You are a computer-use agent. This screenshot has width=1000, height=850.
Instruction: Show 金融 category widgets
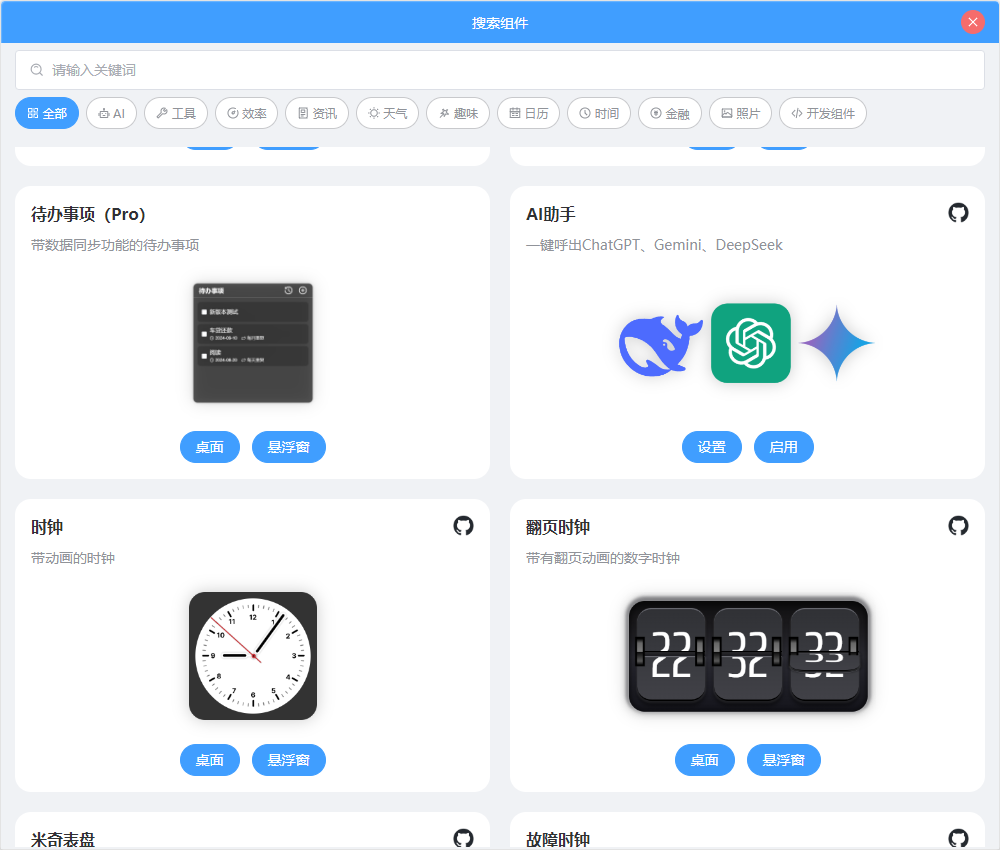670,114
